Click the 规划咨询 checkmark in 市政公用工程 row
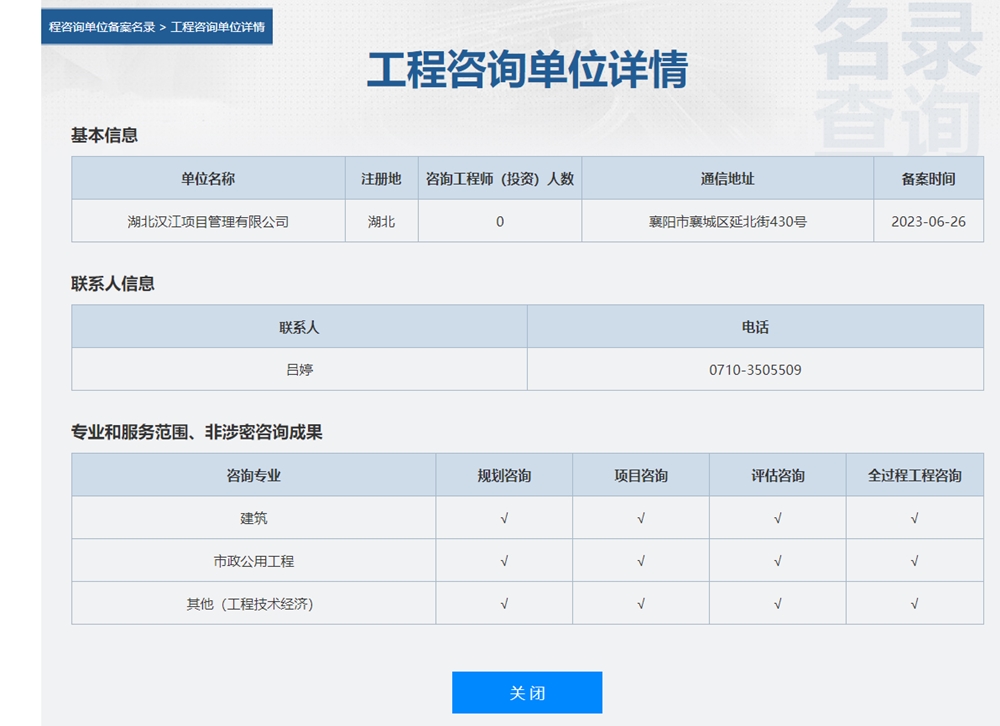This screenshot has width=1000, height=726. (x=504, y=561)
